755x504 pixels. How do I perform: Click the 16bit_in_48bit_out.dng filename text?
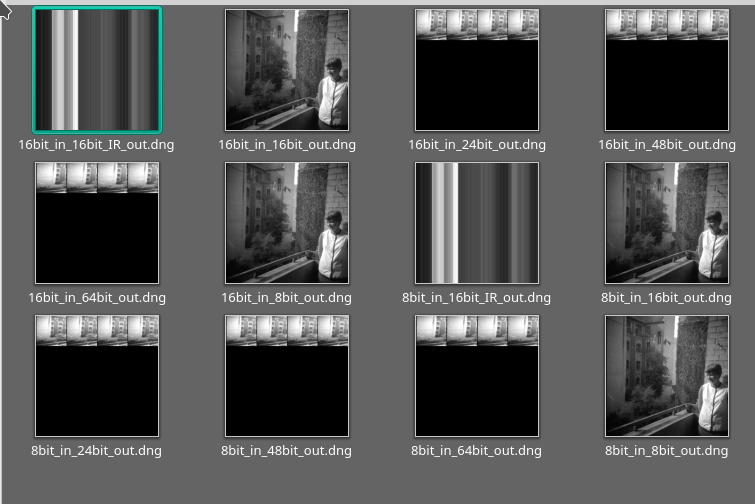pyautogui.click(x=667, y=145)
